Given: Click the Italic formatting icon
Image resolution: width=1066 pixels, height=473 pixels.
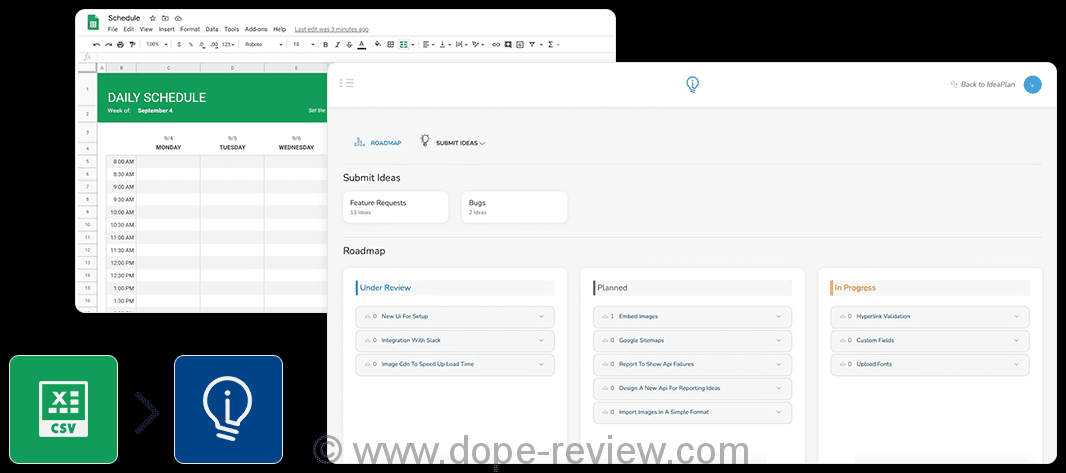Looking at the screenshot, I should point(338,45).
